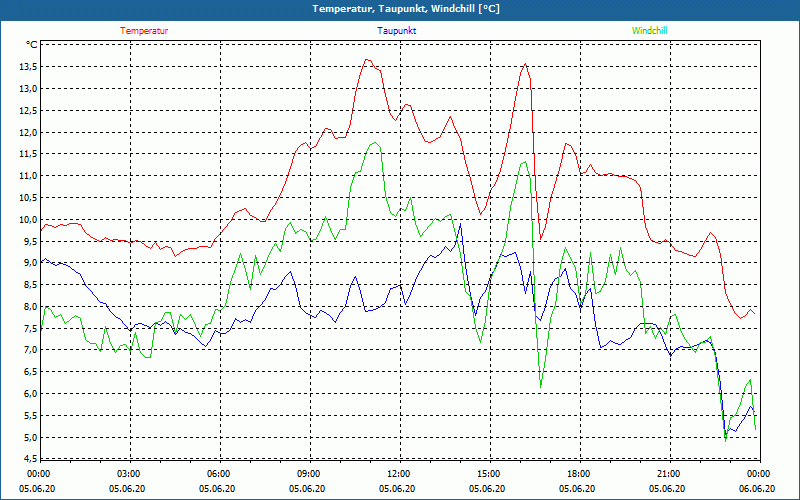The width and height of the screenshot is (800, 500).
Task: Click the 6,0 y-axis value
Action: 30,394
